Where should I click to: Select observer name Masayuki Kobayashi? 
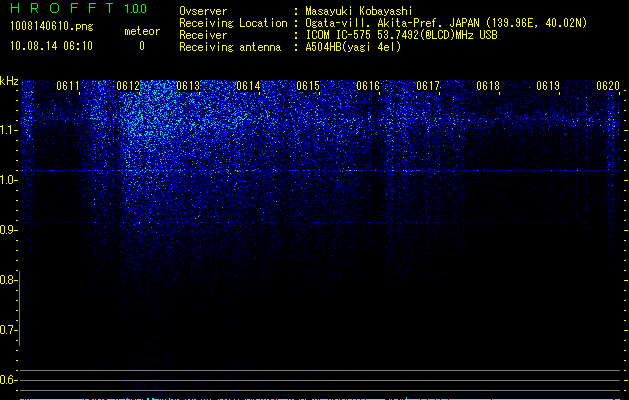coord(359,11)
